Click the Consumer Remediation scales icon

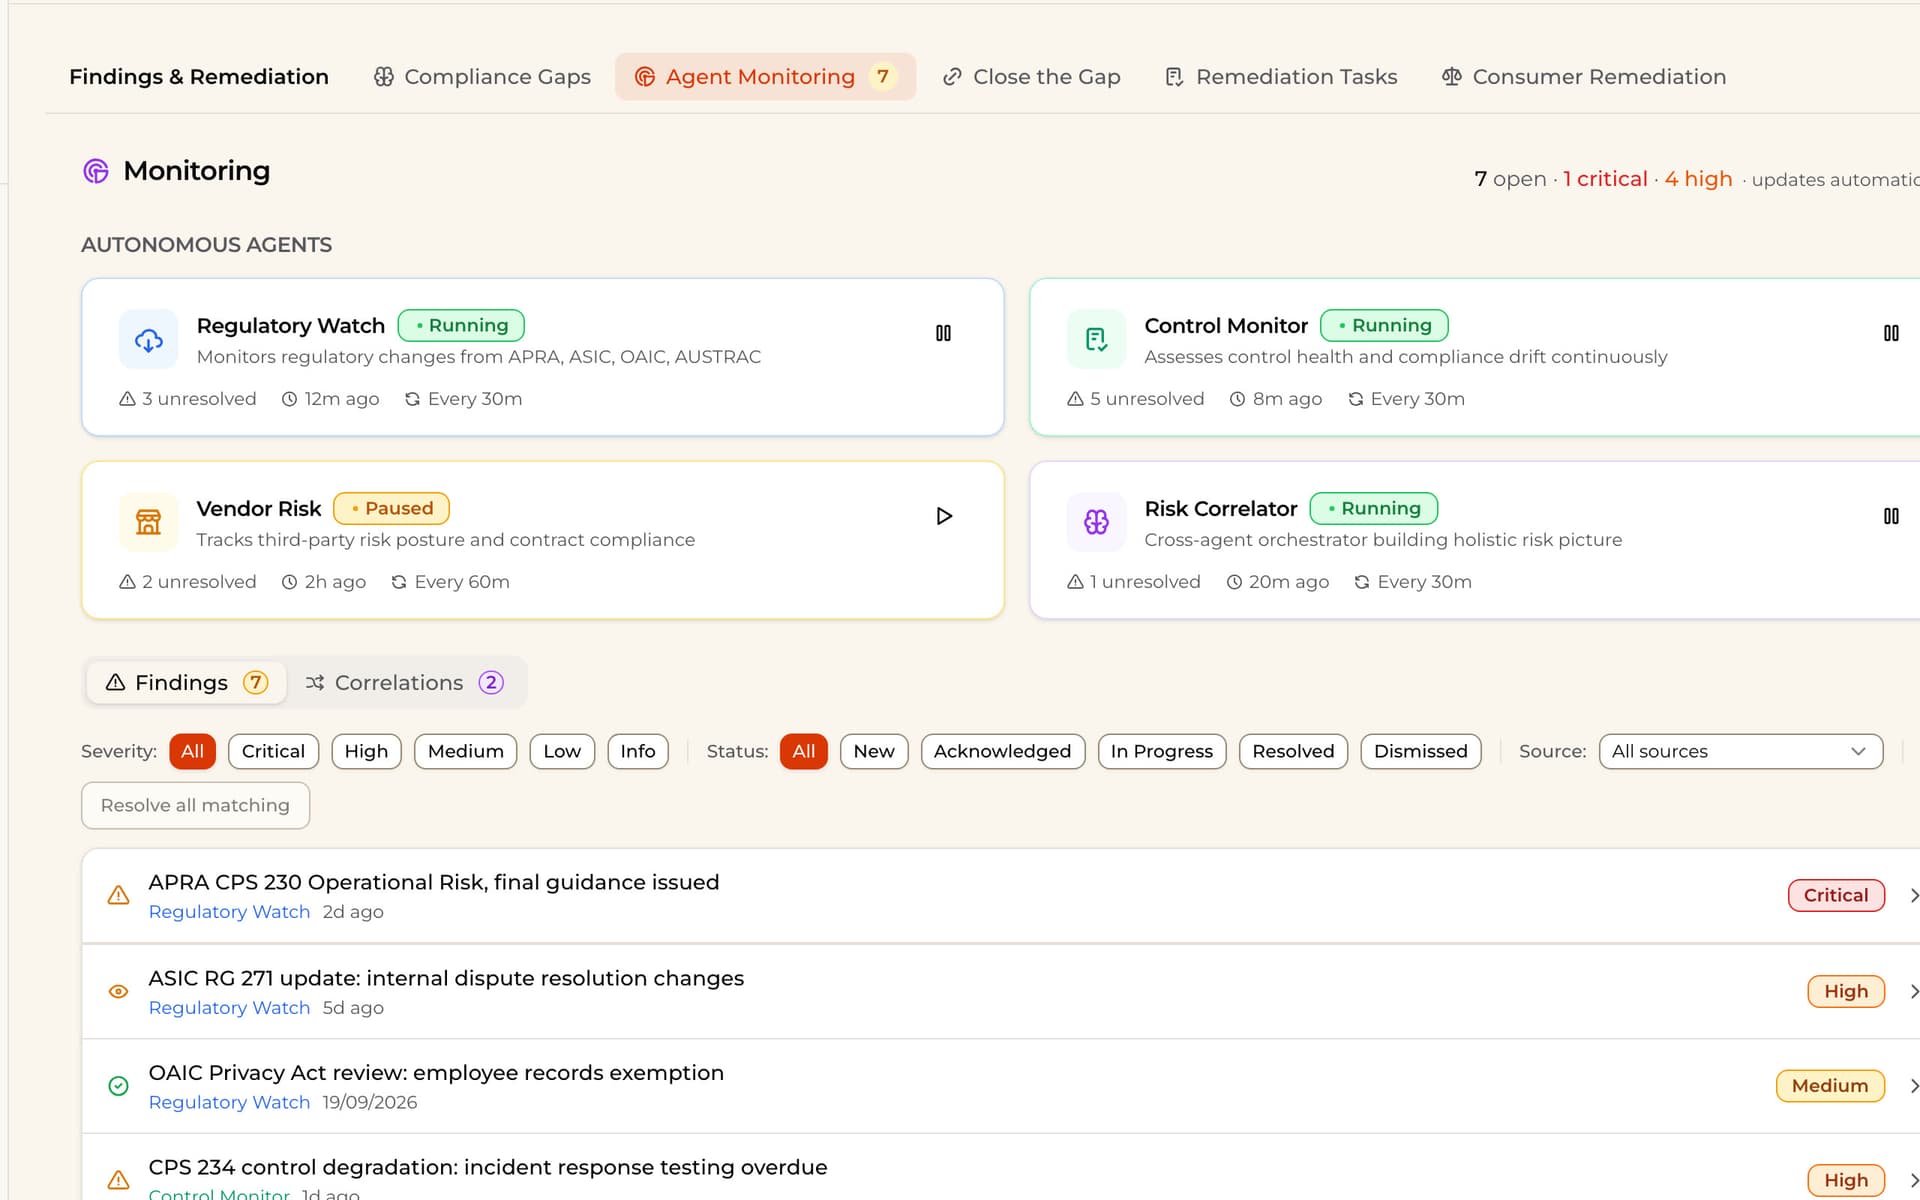[1452, 77]
